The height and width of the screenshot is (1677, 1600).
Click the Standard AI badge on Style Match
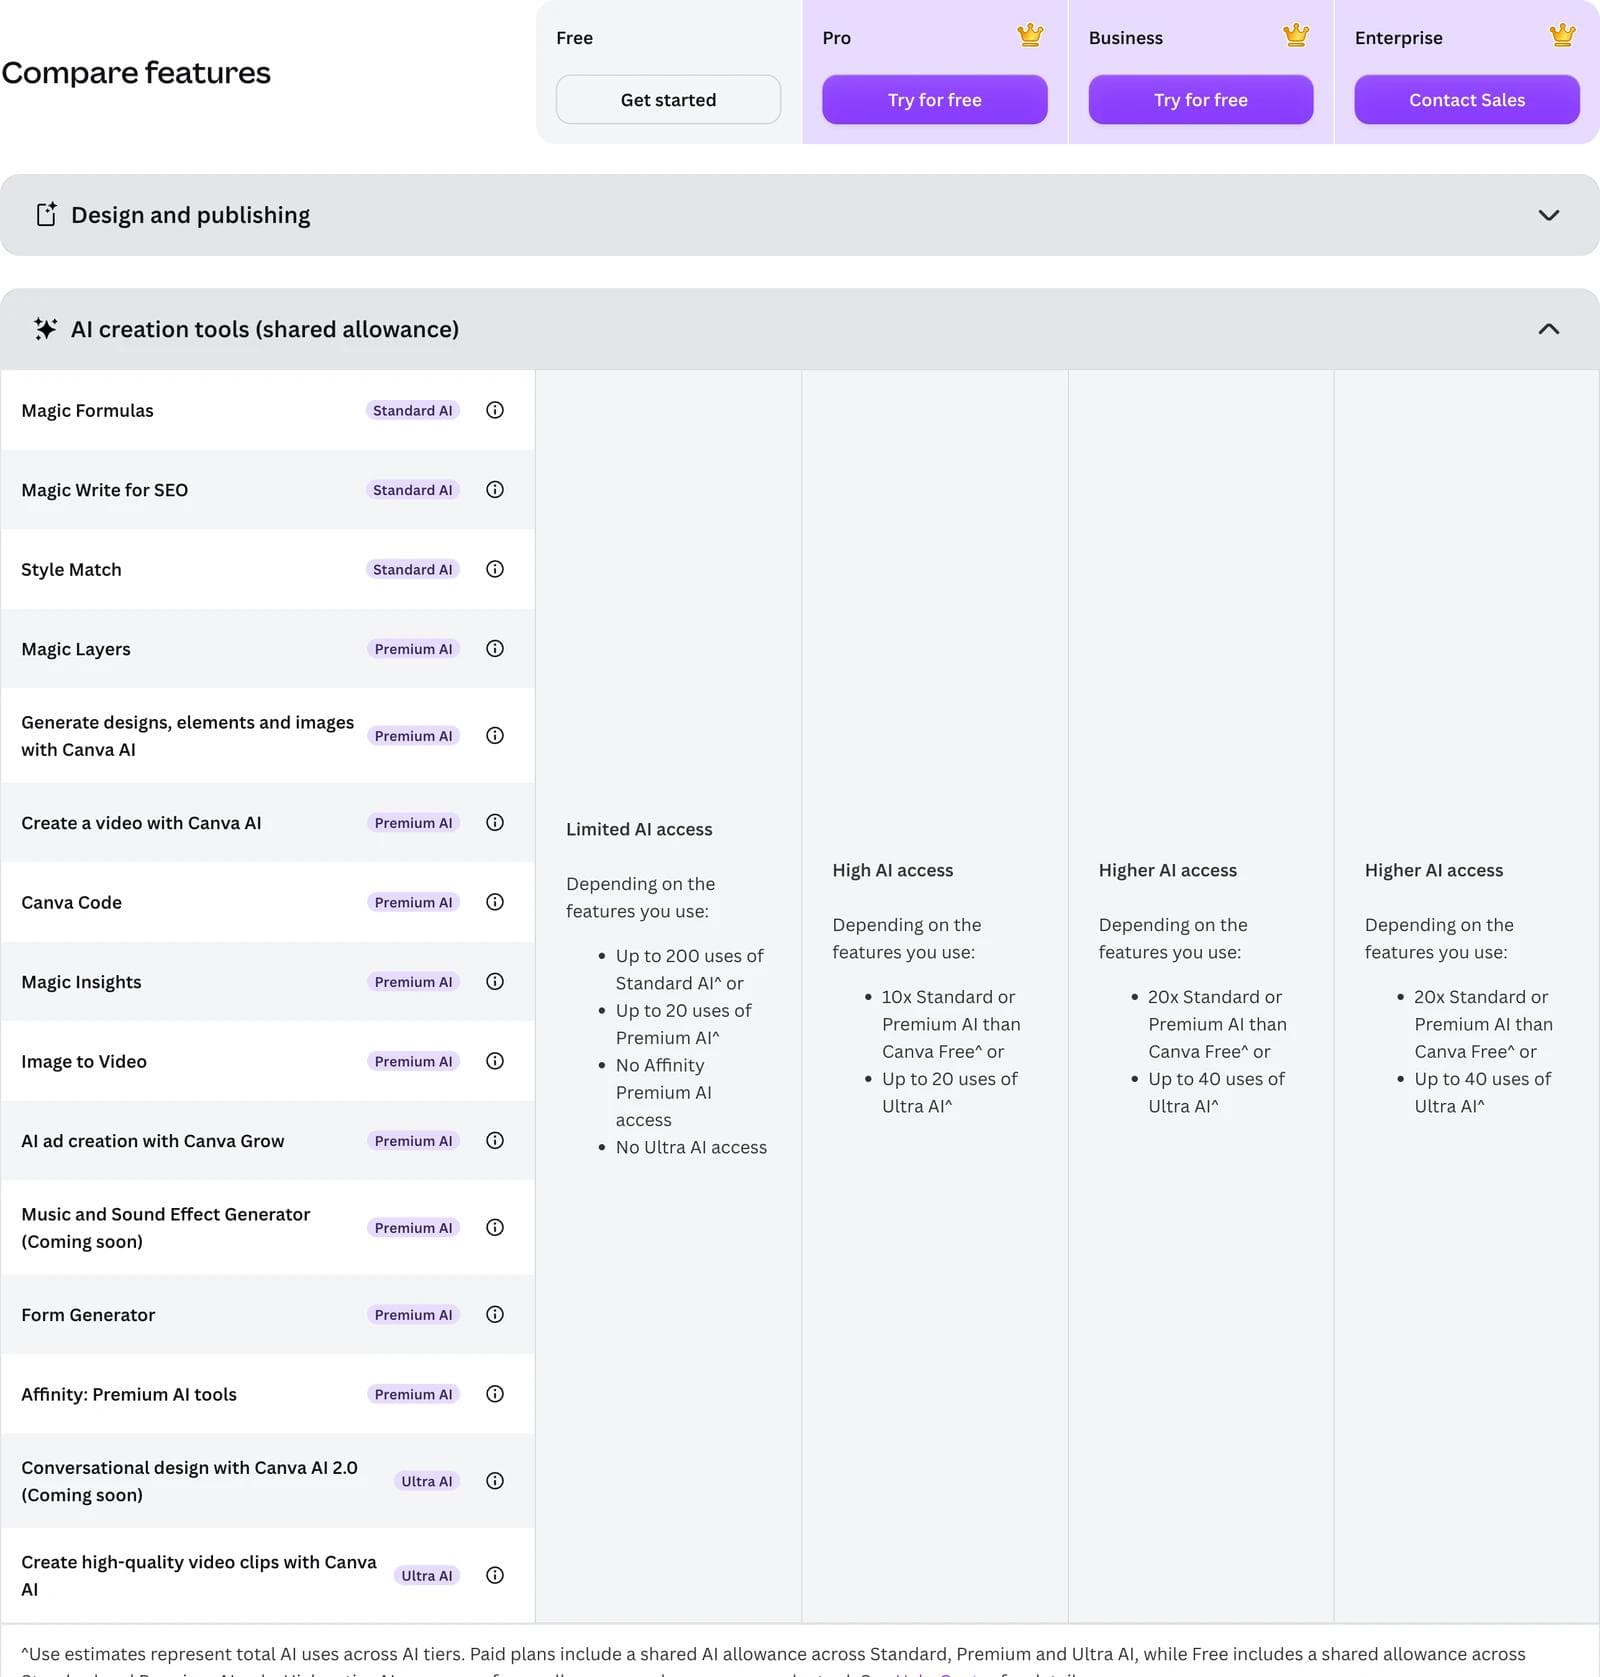tap(412, 569)
